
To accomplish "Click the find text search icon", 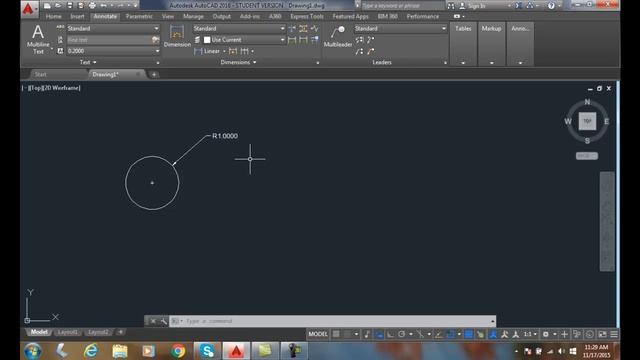I will (x=155, y=40).
